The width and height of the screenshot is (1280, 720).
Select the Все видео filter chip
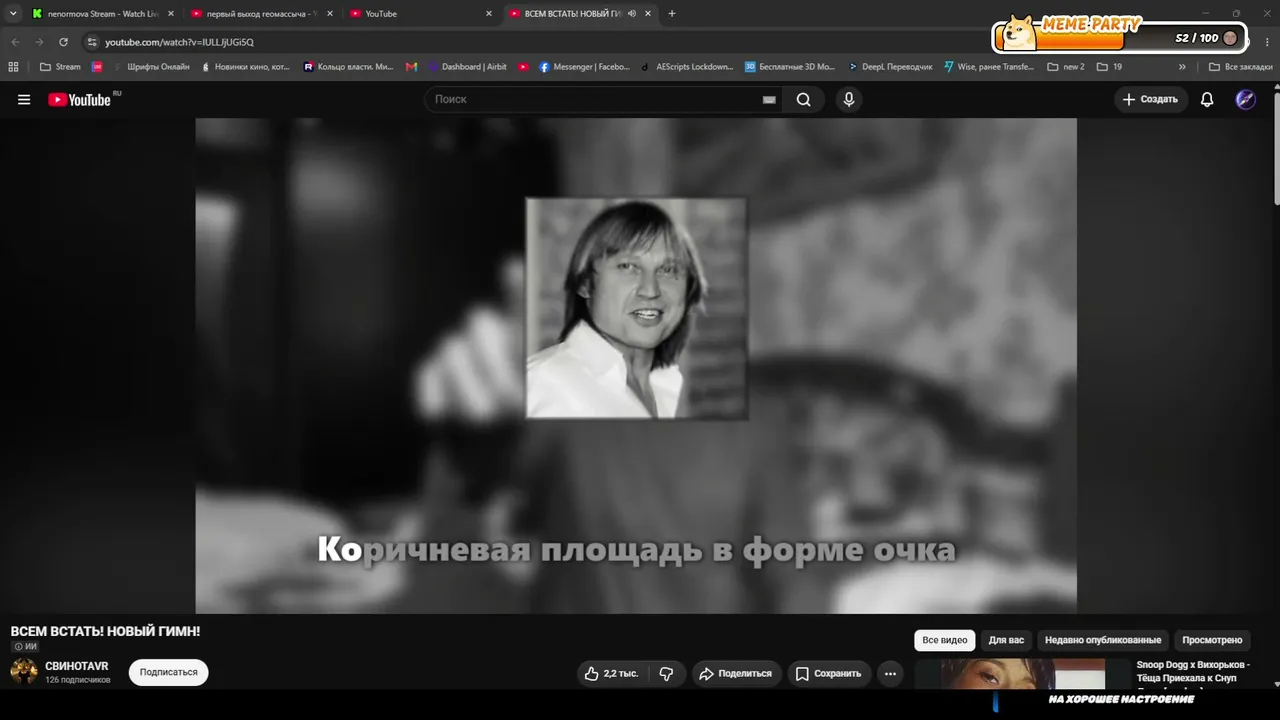tap(945, 640)
